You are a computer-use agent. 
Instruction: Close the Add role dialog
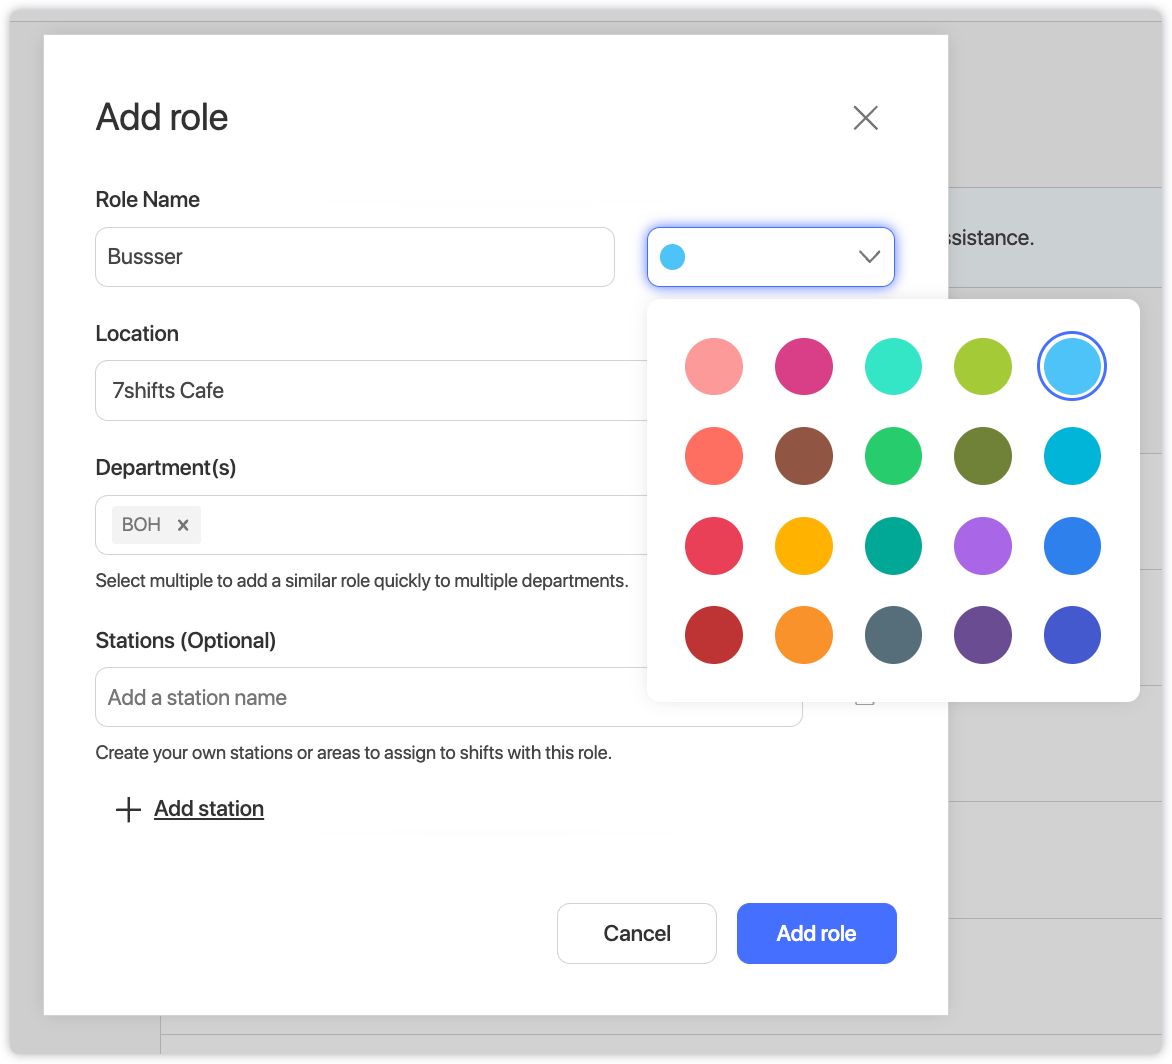click(x=865, y=118)
